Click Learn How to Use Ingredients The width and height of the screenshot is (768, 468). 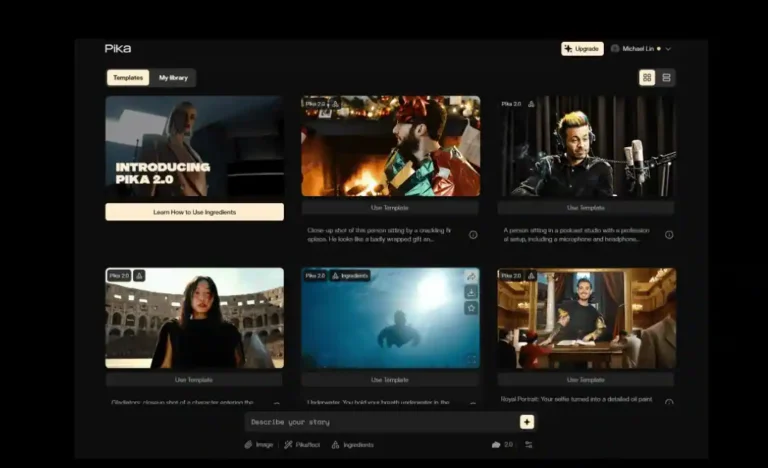[194, 212]
